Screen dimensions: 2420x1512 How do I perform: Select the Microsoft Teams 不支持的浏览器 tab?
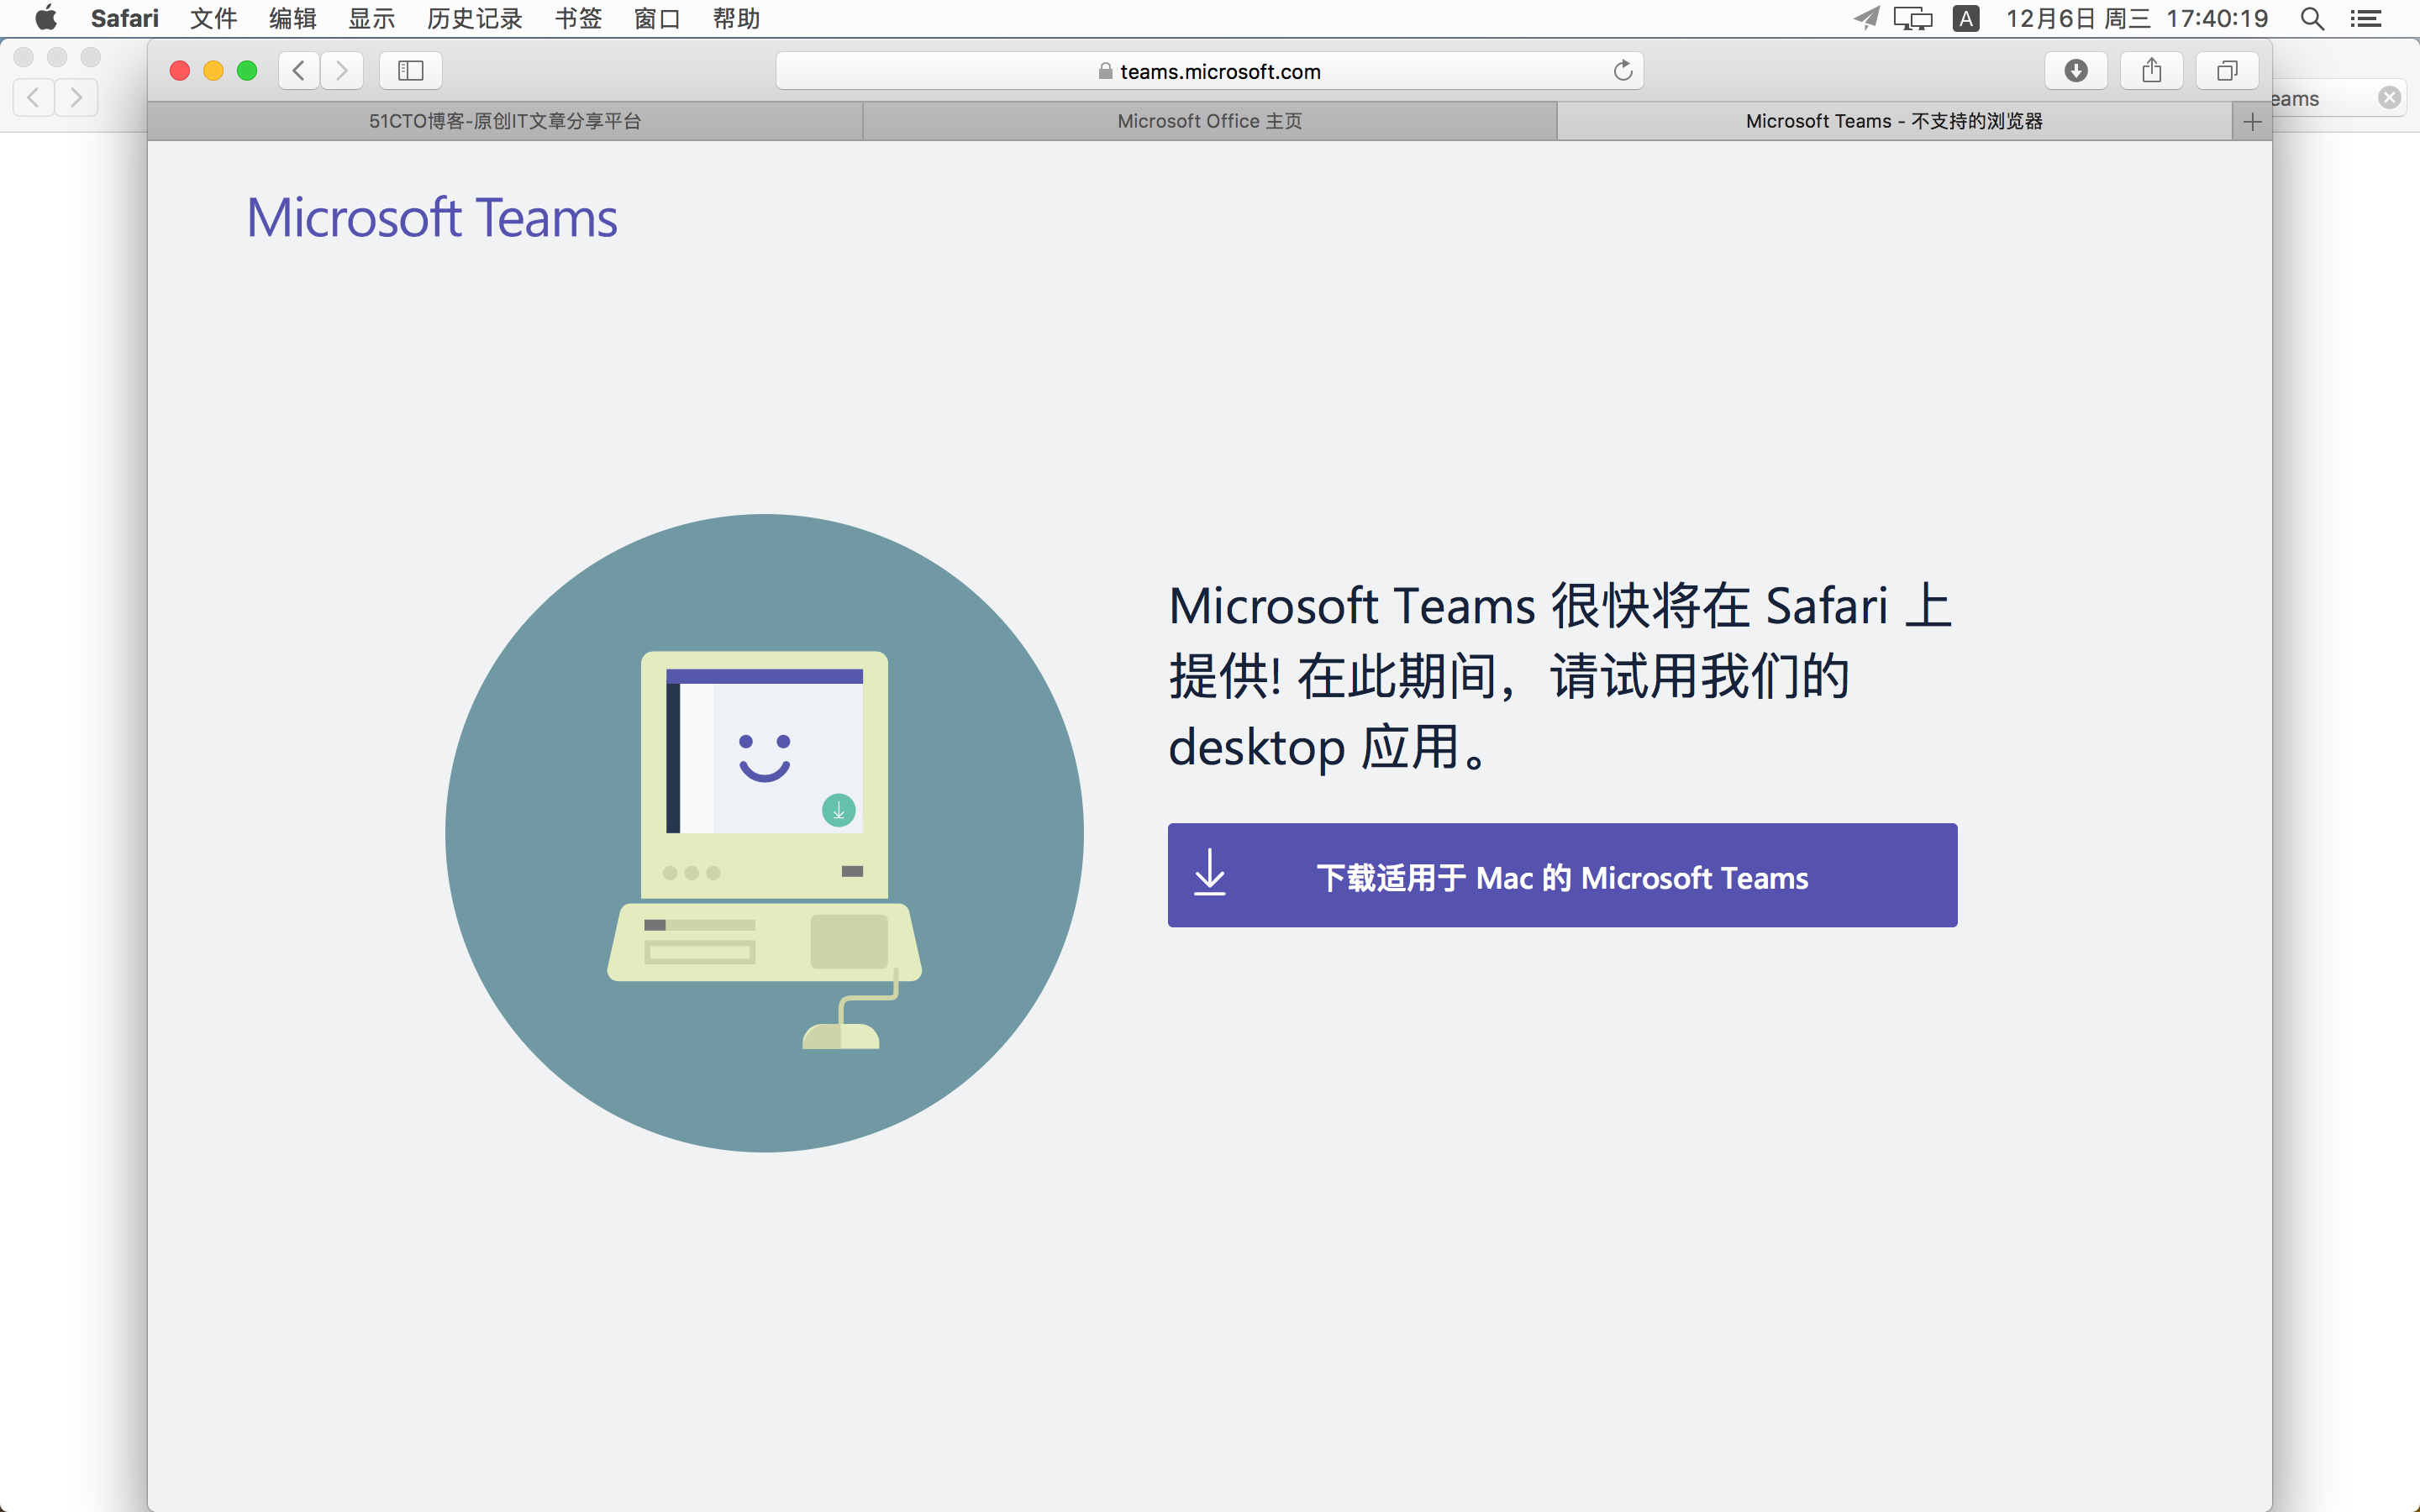1894,121
